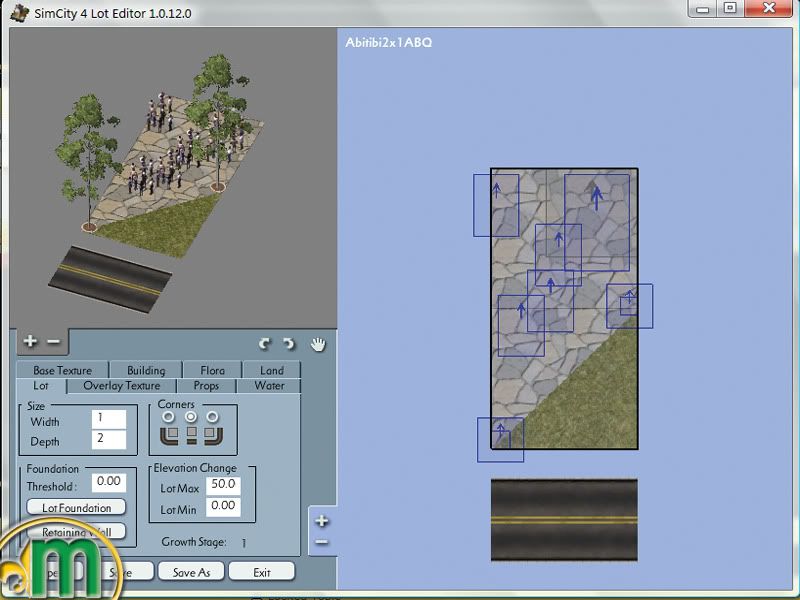Edit the lot Width field

pos(109,419)
